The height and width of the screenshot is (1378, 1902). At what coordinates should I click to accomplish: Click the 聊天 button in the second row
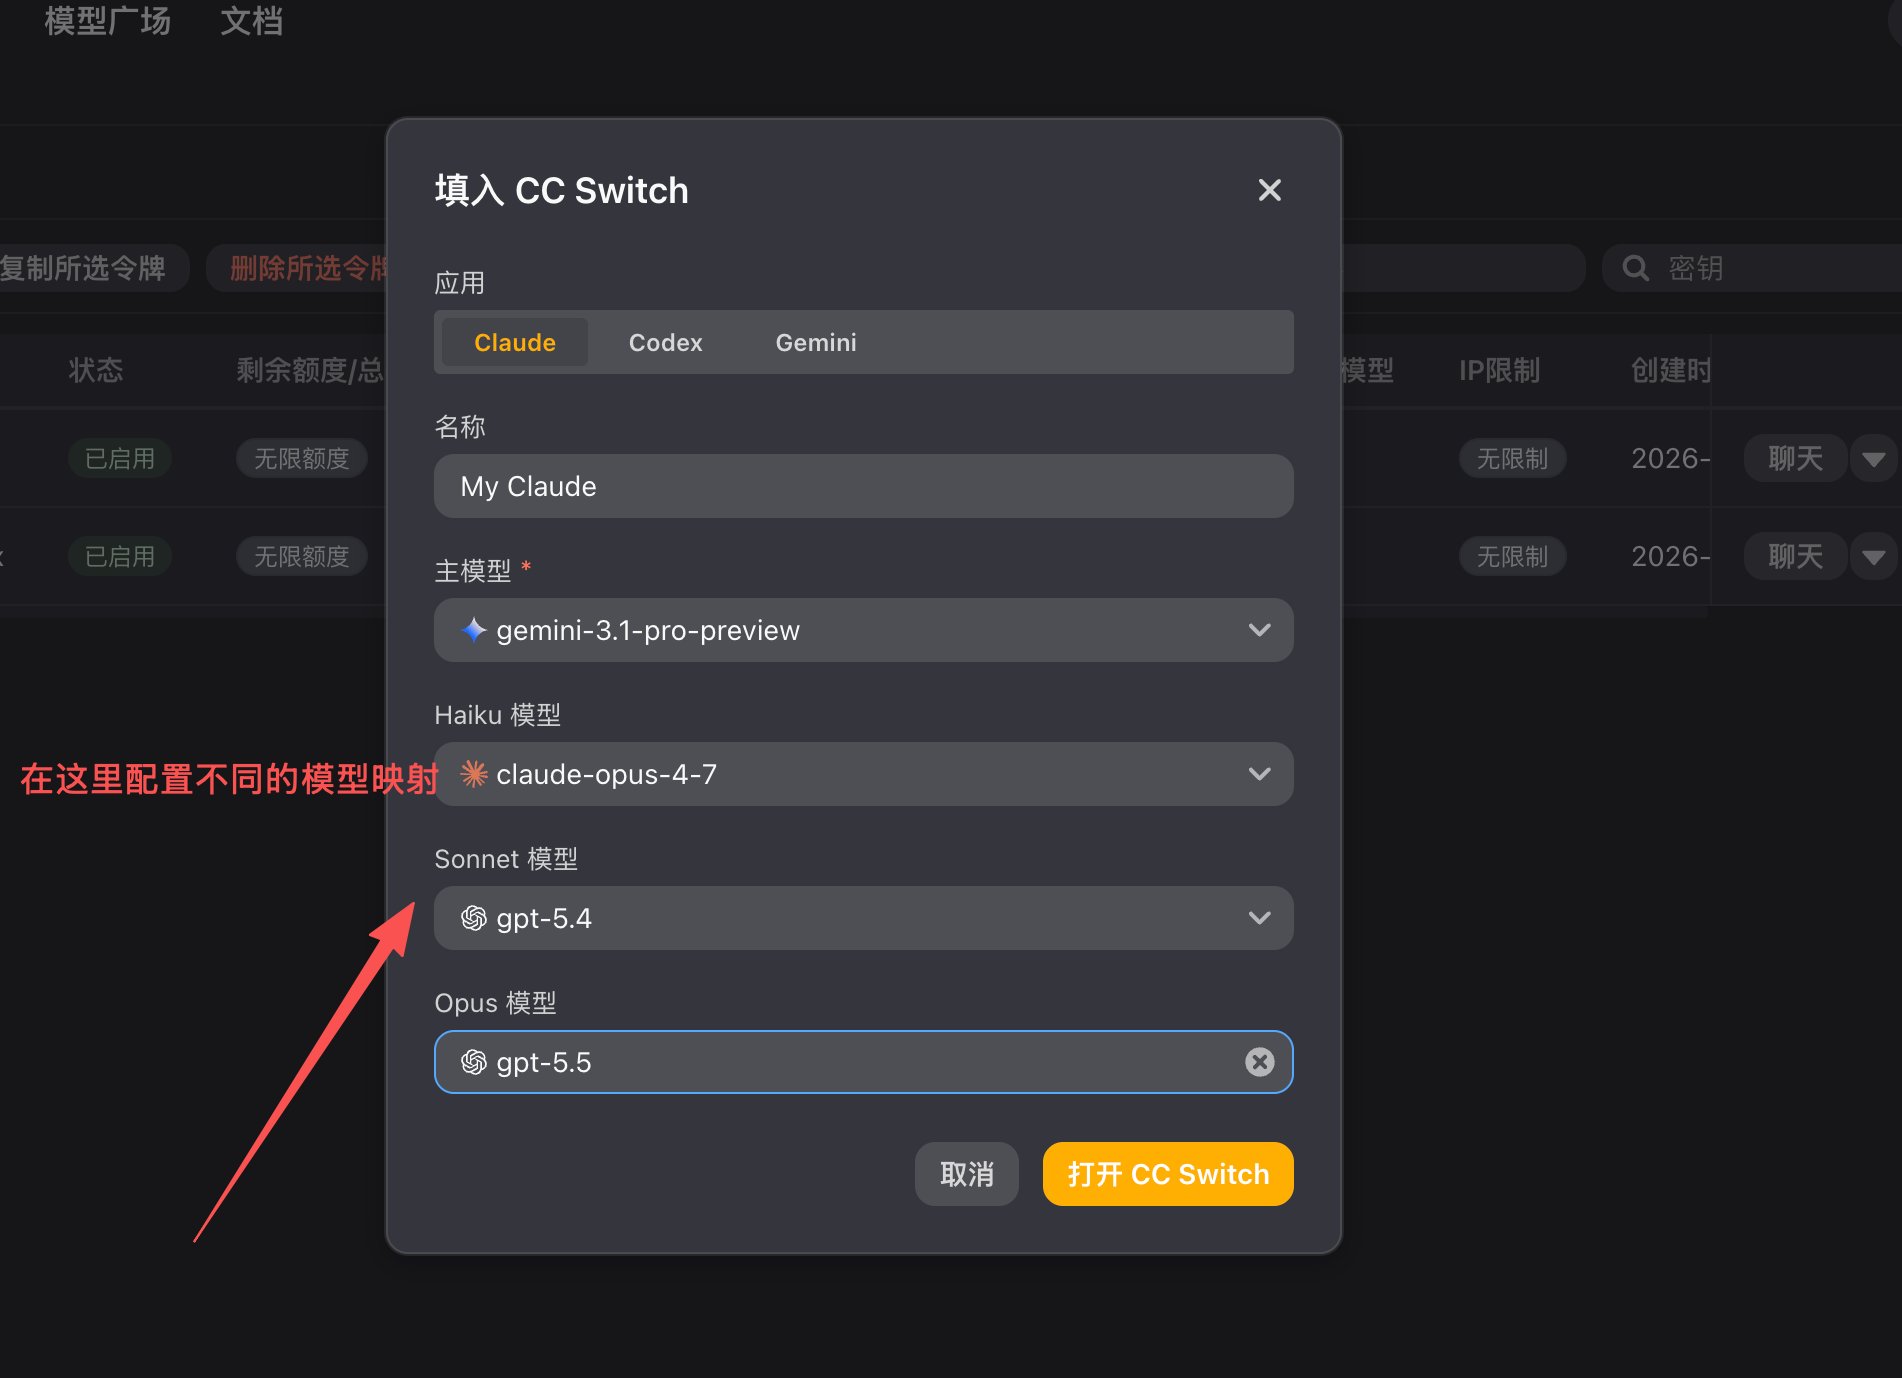(1795, 556)
